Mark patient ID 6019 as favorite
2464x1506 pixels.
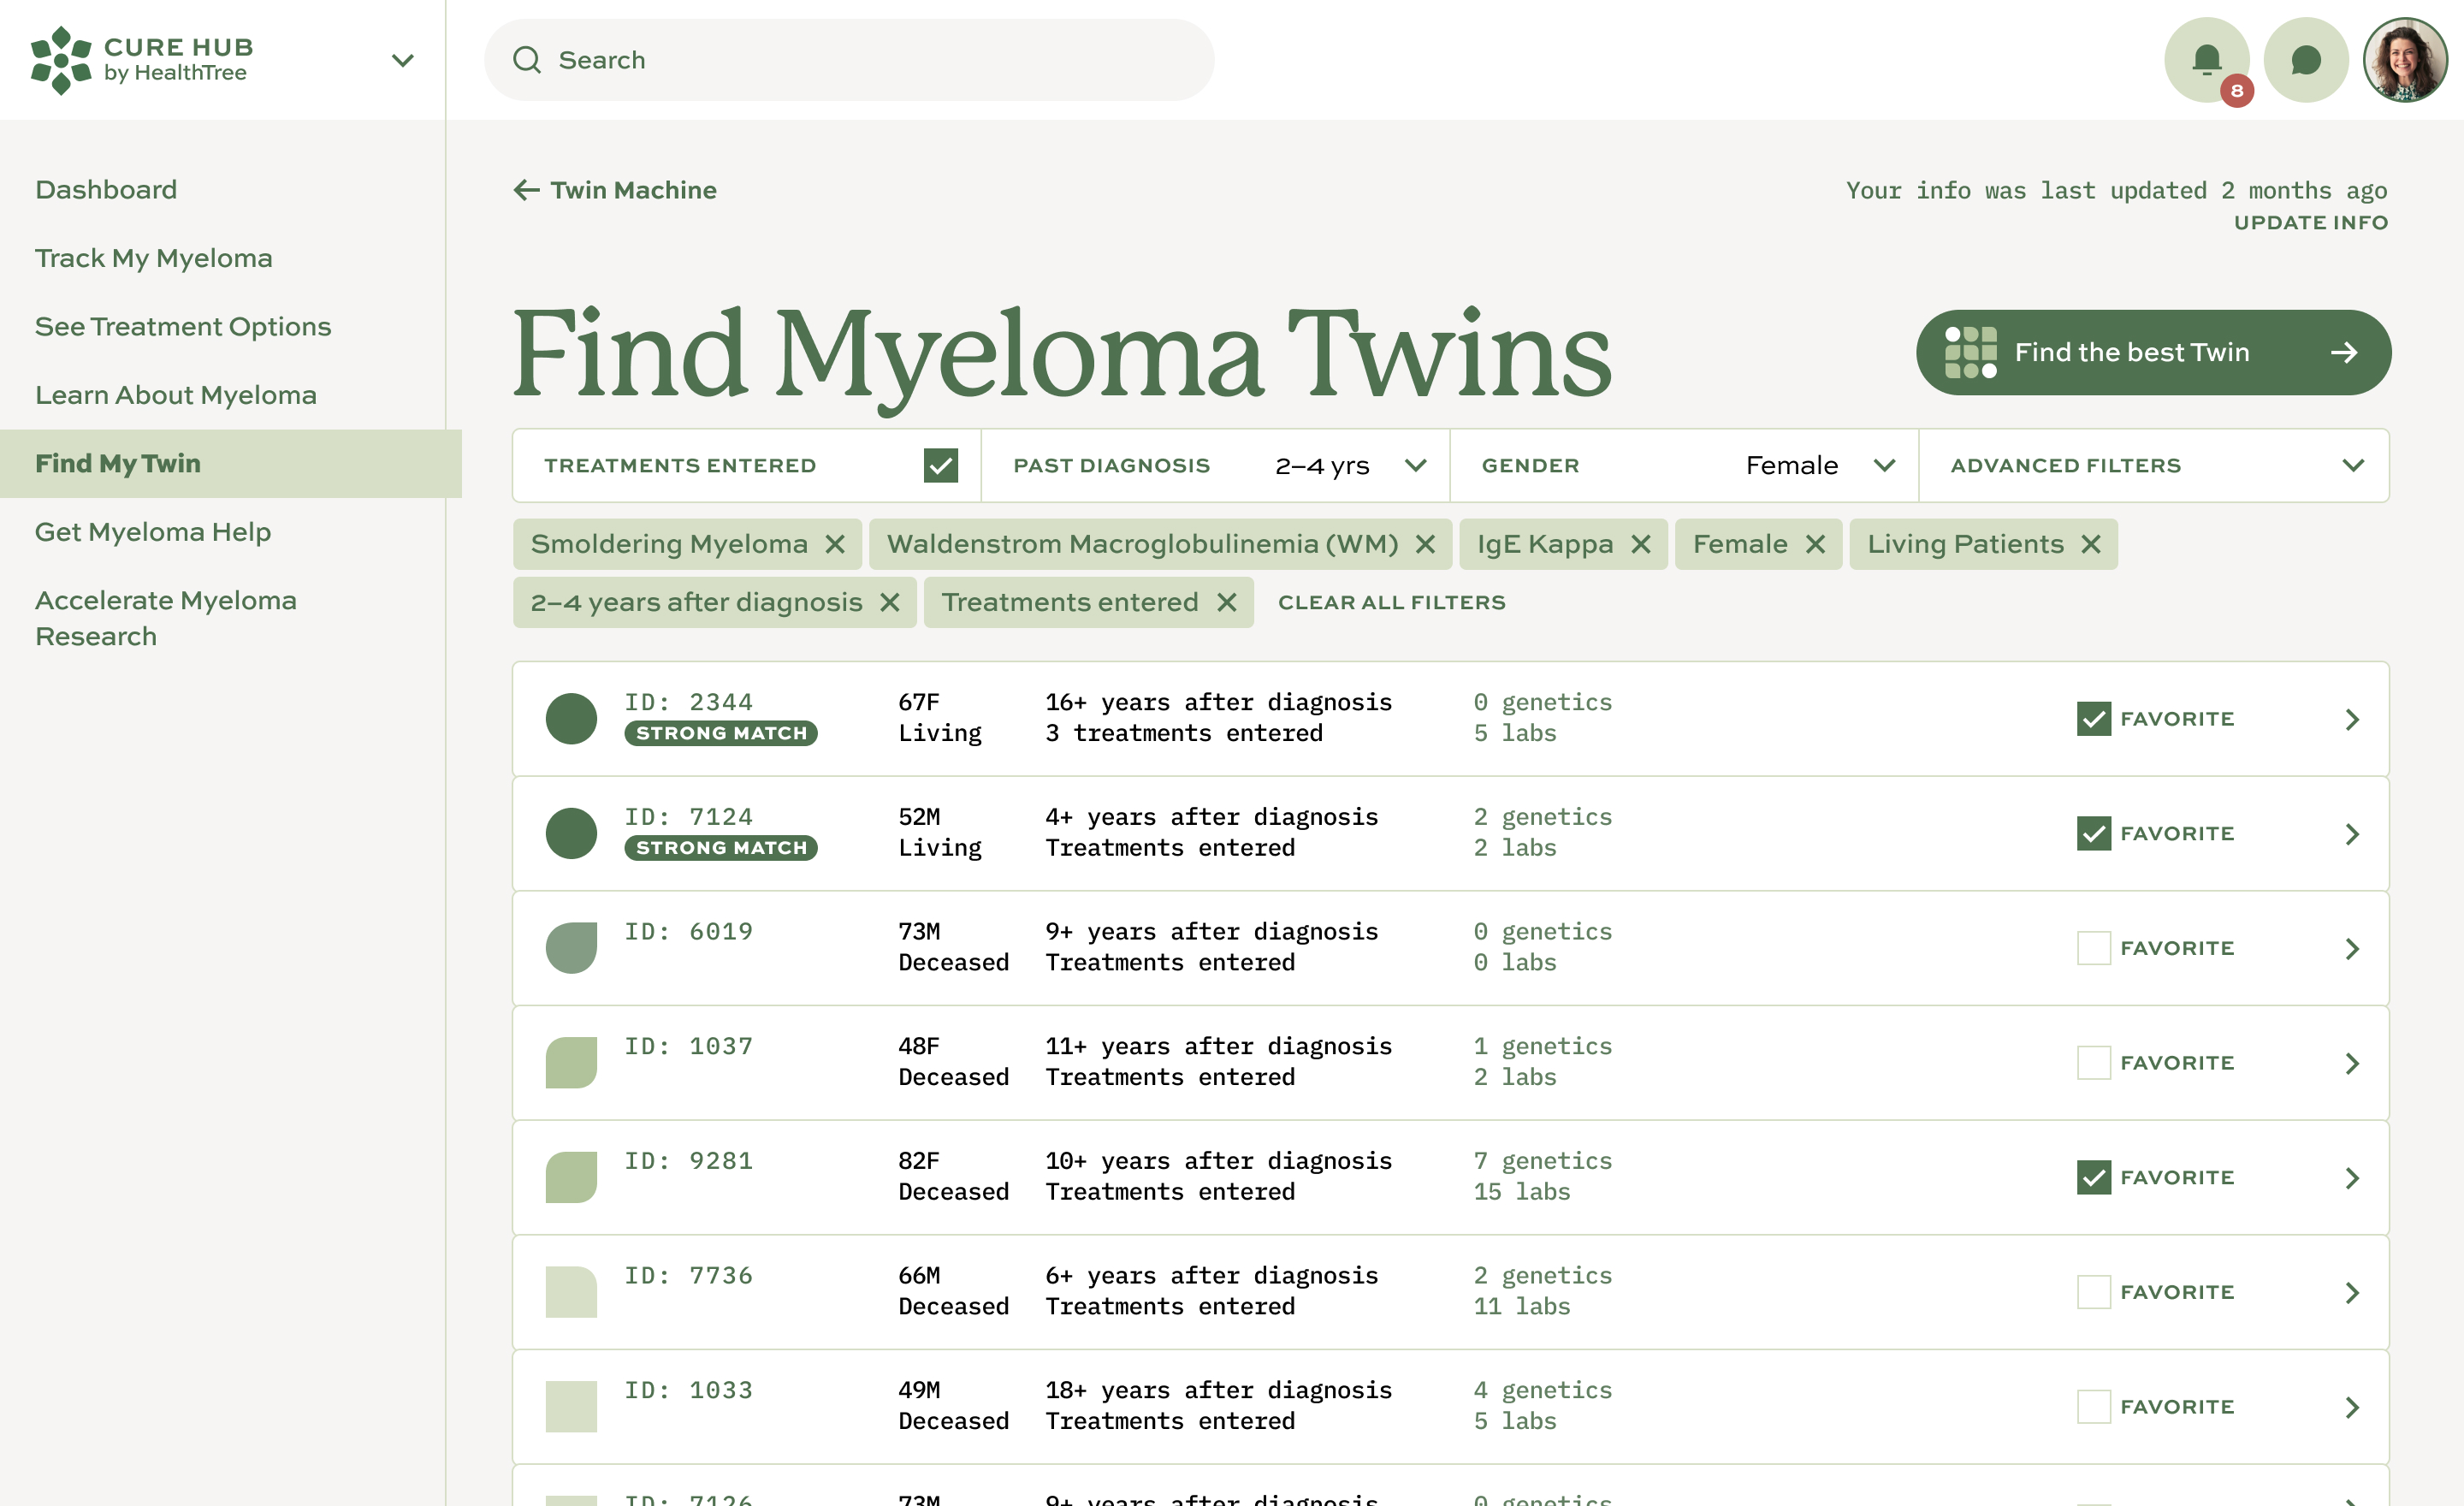click(x=2093, y=948)
